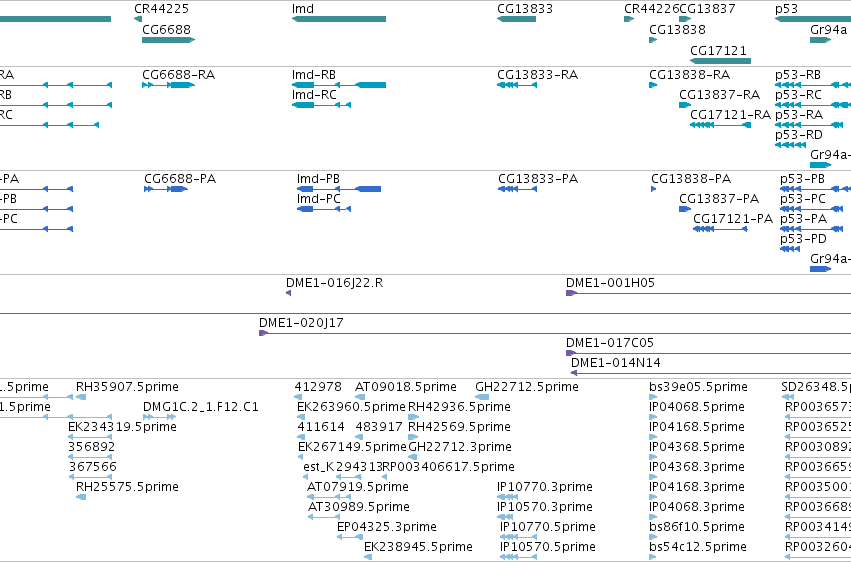Select the p53-RA transcript label
The height and width of the screenshot is (562, 851).
click(x=798, y=115)
